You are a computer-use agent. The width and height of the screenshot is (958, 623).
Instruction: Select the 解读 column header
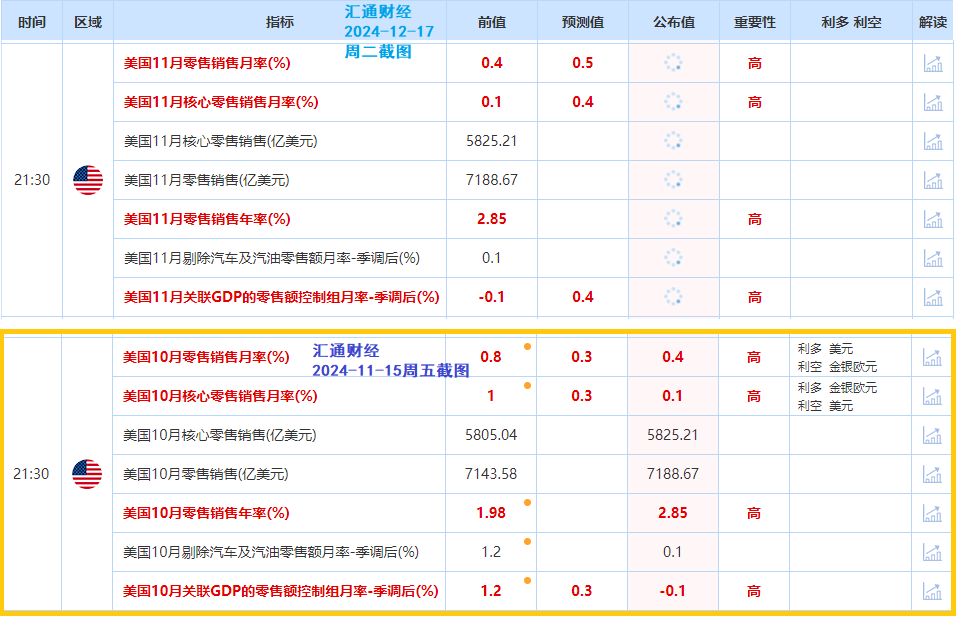tap(932, 22)
